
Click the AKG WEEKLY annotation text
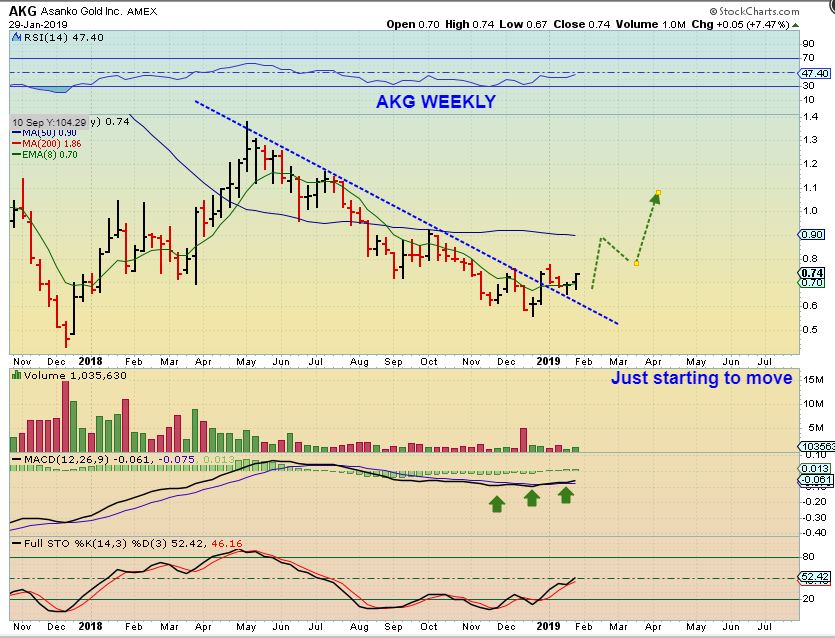[436, 101]
